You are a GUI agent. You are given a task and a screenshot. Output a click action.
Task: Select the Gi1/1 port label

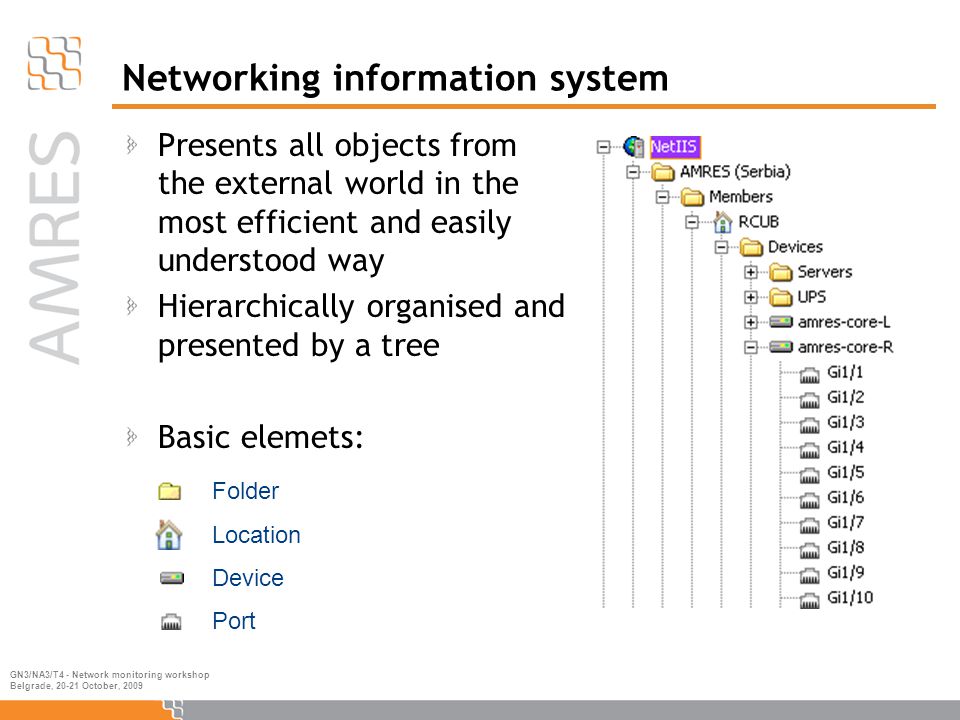click(845, 372)
